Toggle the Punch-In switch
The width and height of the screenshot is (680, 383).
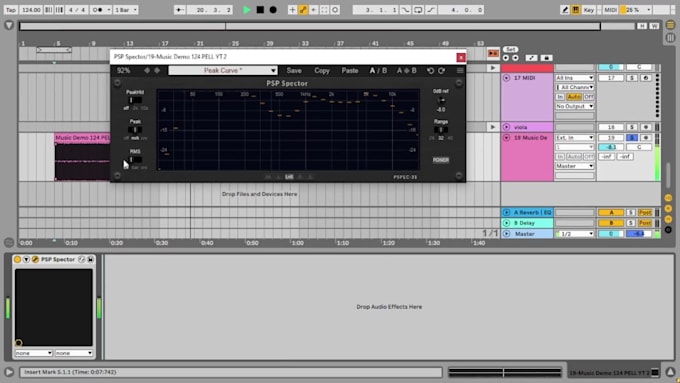(405, 10)
